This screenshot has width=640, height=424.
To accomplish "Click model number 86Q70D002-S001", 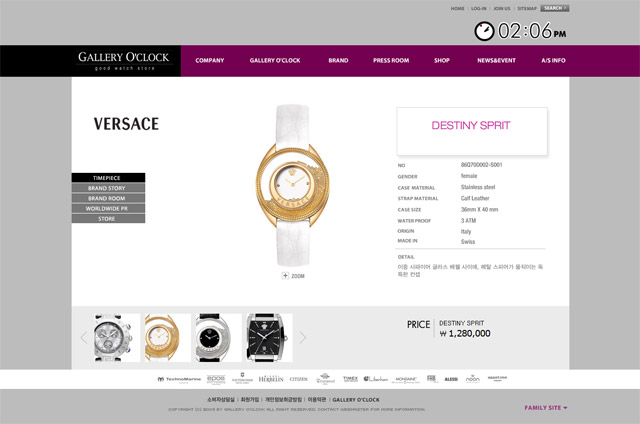I will tap(482, 165).
